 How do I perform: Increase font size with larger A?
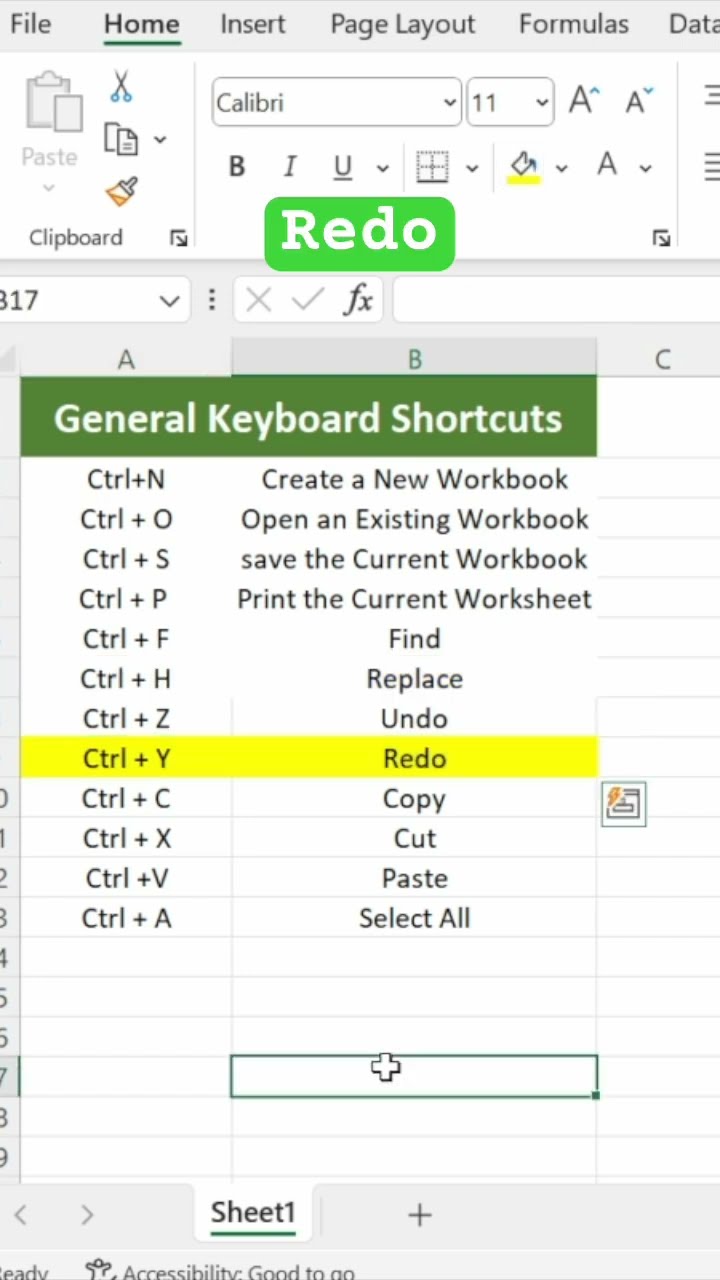click(x=584, y=102)
